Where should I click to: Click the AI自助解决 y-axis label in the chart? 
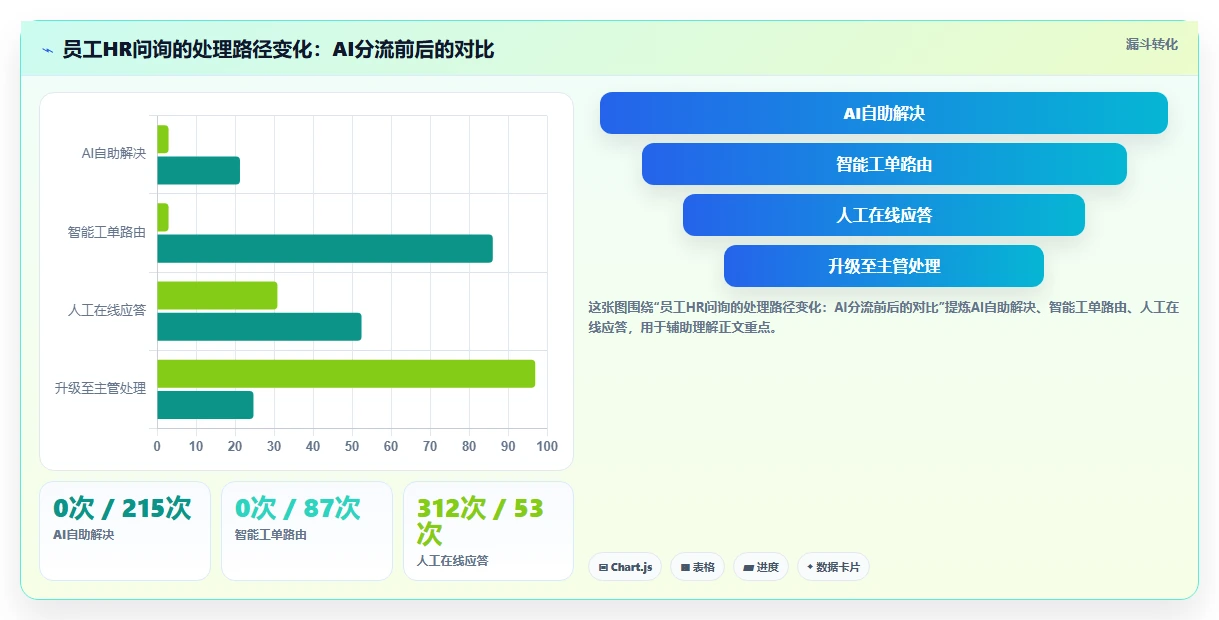pyautogui.click(x=114, y=154)
